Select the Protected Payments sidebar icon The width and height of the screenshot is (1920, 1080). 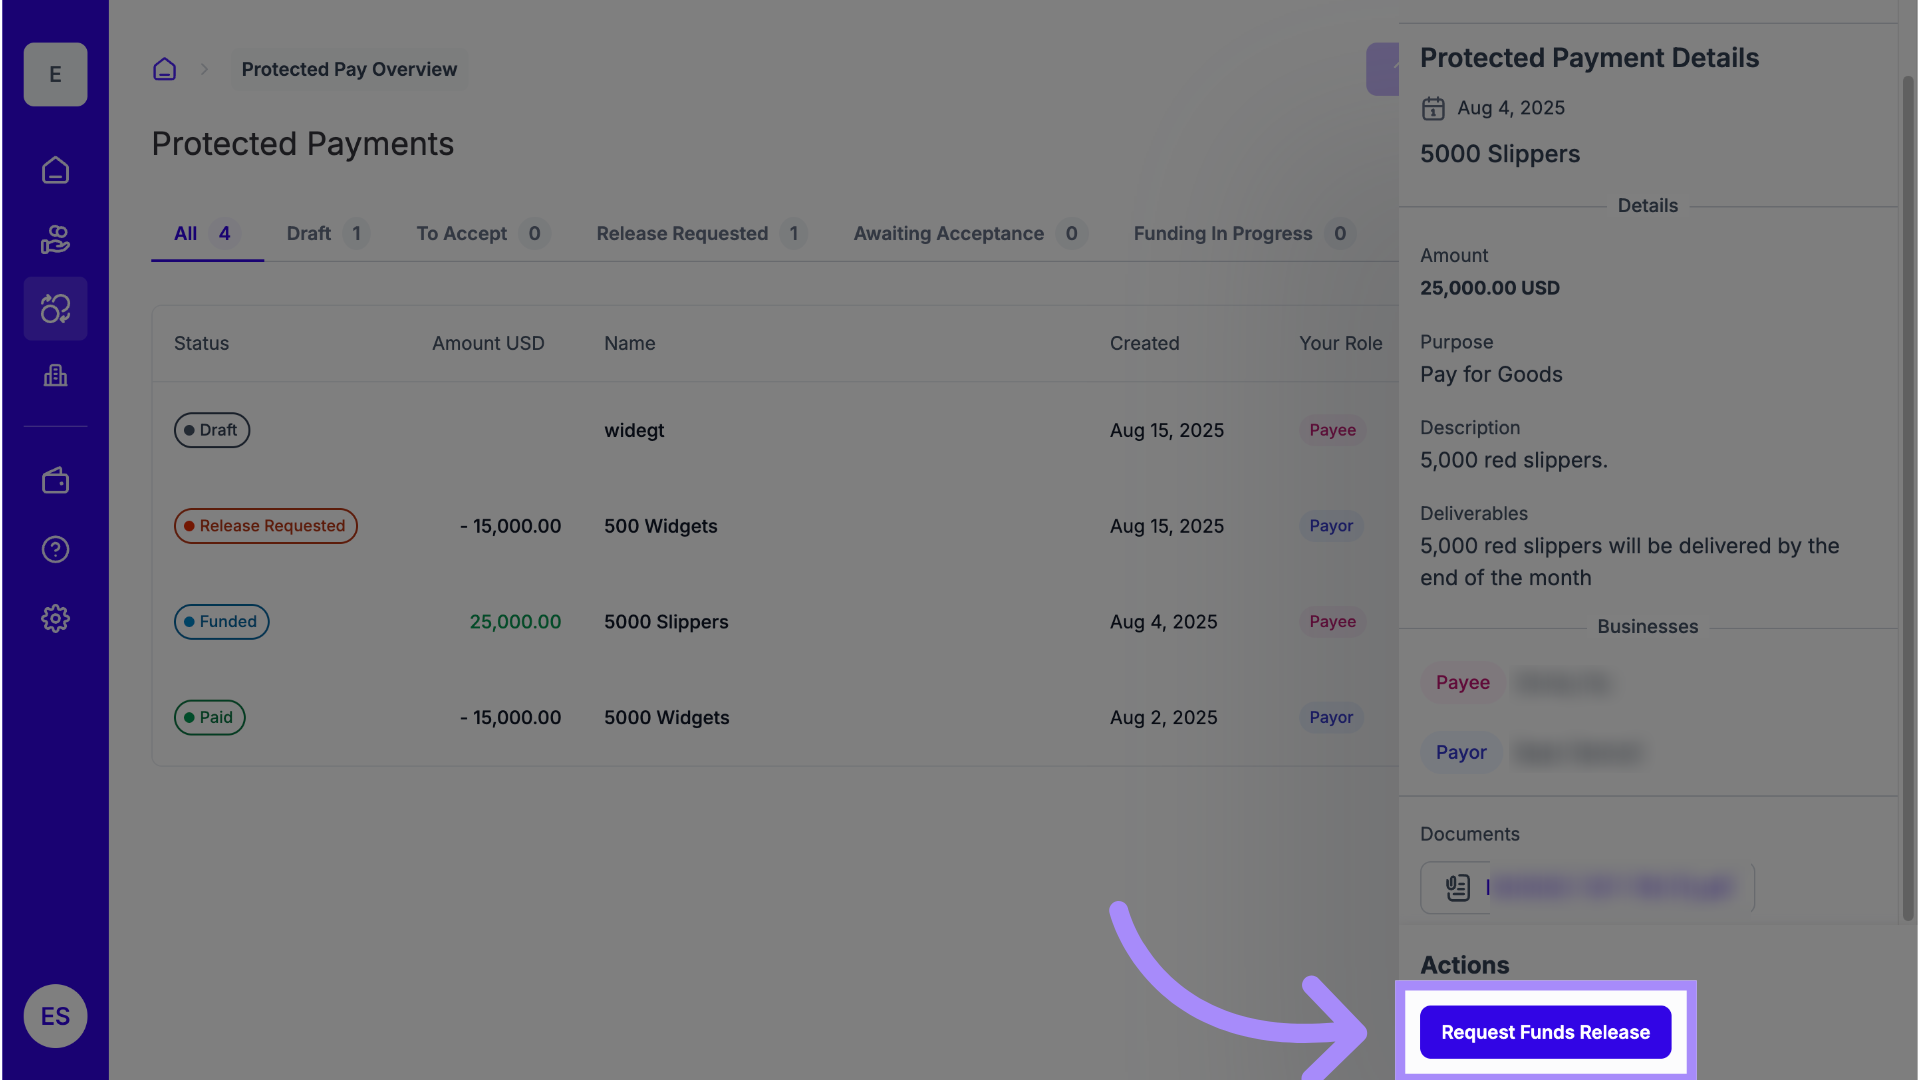(x=55, y=309)
